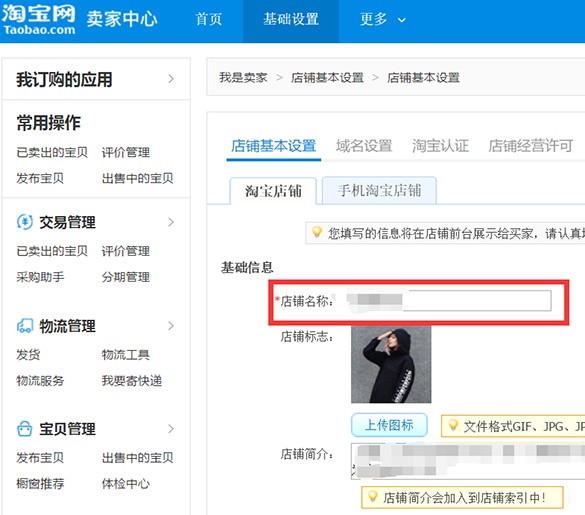Open 首页 in the top navigation
The height and width of the screenshot is (515, 585).
(209, 19)
